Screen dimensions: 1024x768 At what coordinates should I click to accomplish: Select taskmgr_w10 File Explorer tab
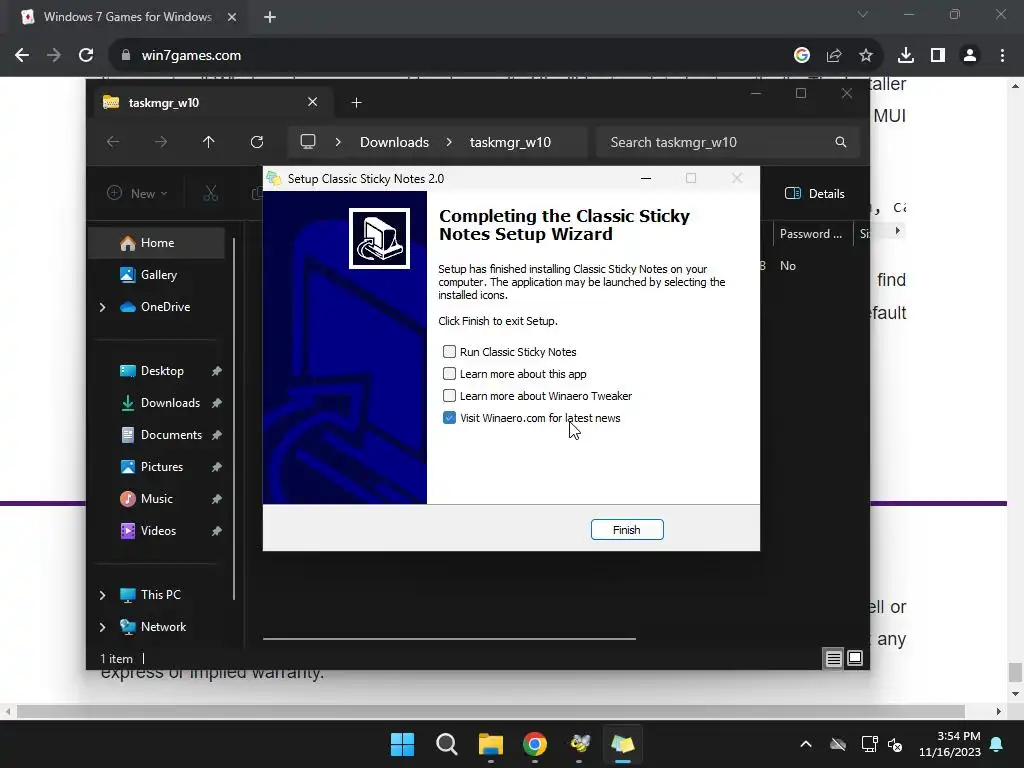pyautogui.click(x=212, y=103)
